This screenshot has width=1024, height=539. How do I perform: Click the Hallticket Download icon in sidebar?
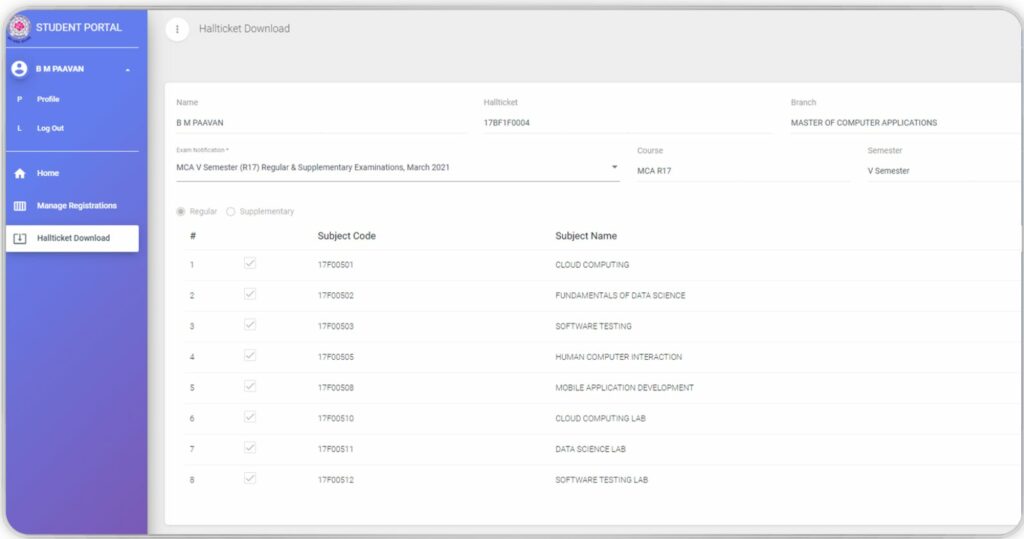(19, 239)
